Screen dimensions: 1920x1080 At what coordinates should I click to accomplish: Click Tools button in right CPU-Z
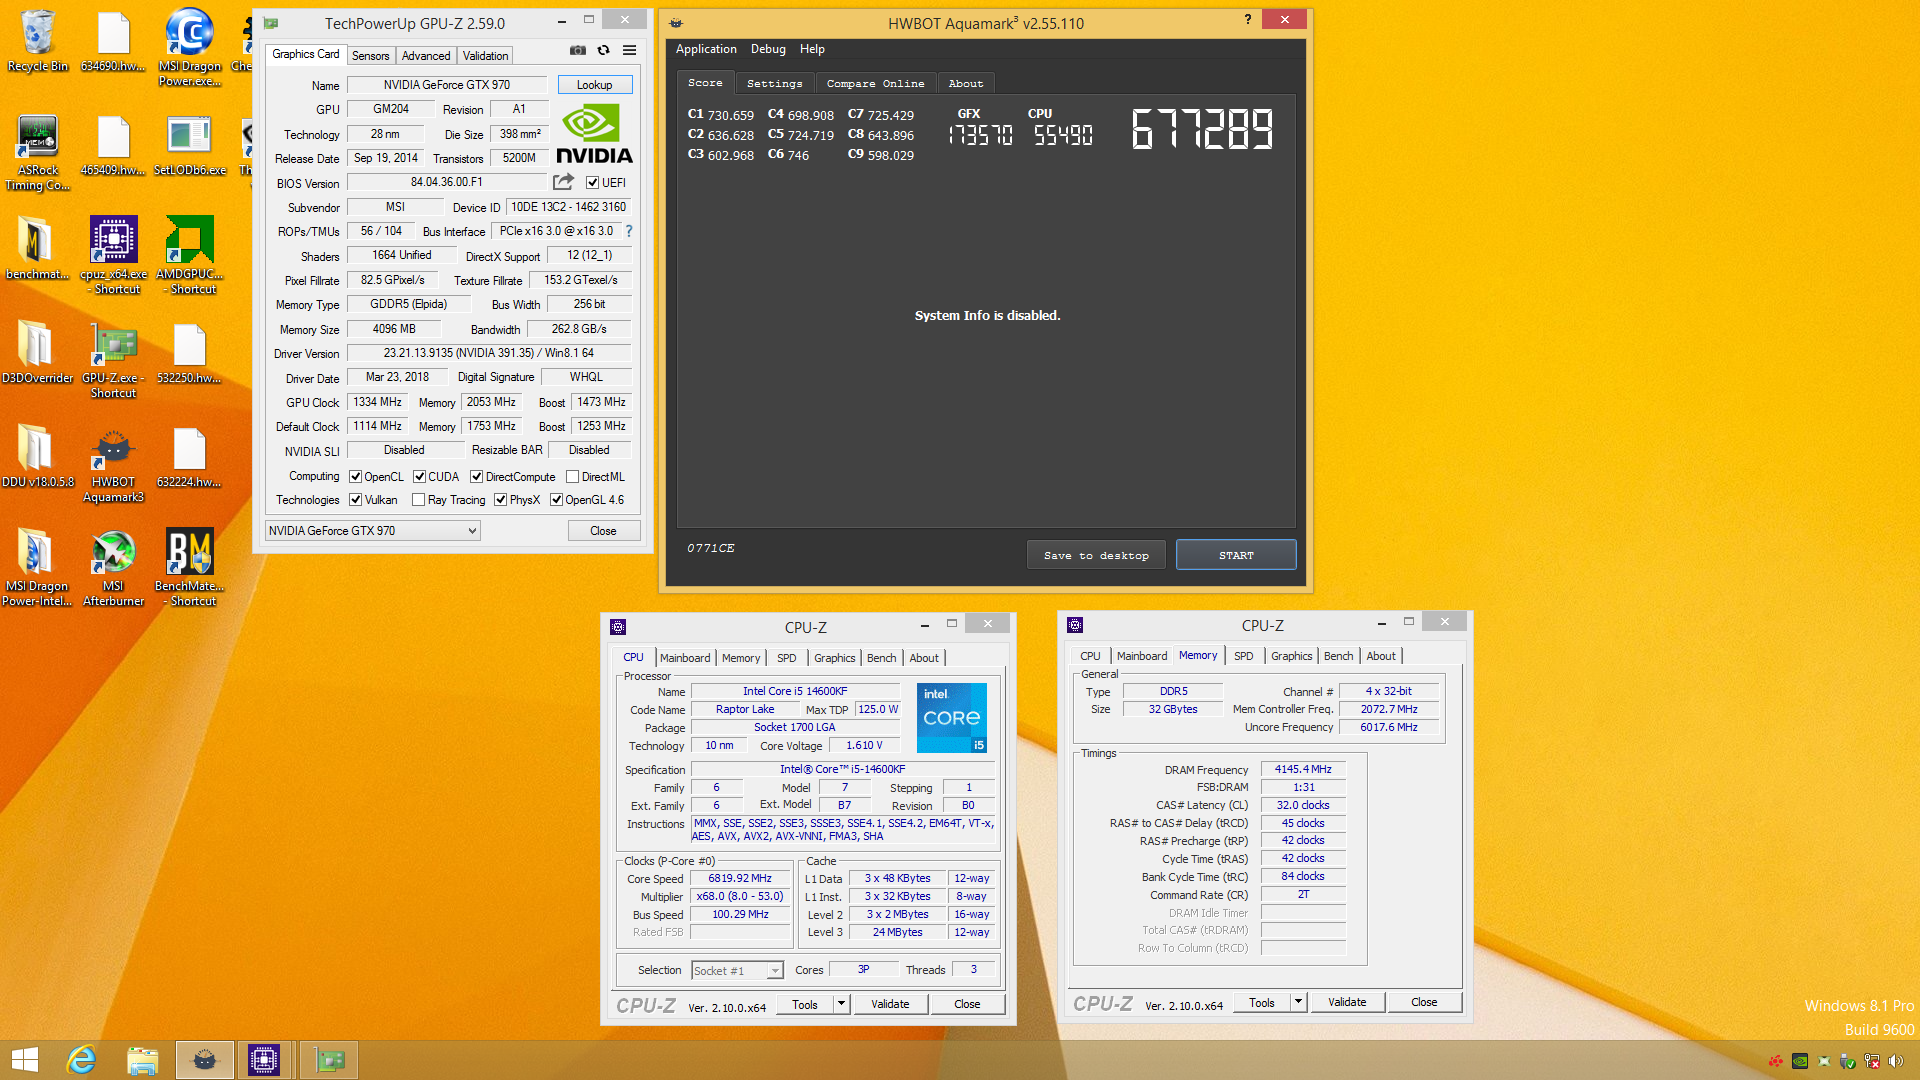tap(1262, 1002)
